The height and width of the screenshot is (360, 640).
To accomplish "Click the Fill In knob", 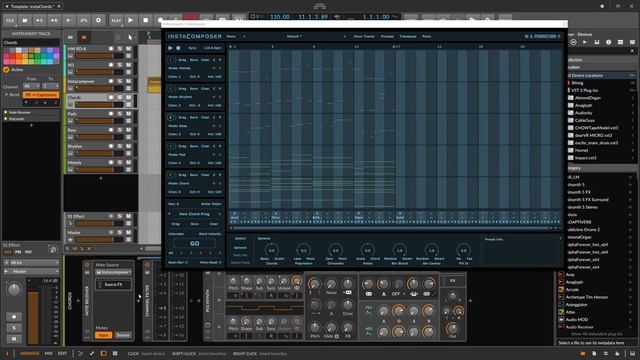I will click(x=463, y=251).
